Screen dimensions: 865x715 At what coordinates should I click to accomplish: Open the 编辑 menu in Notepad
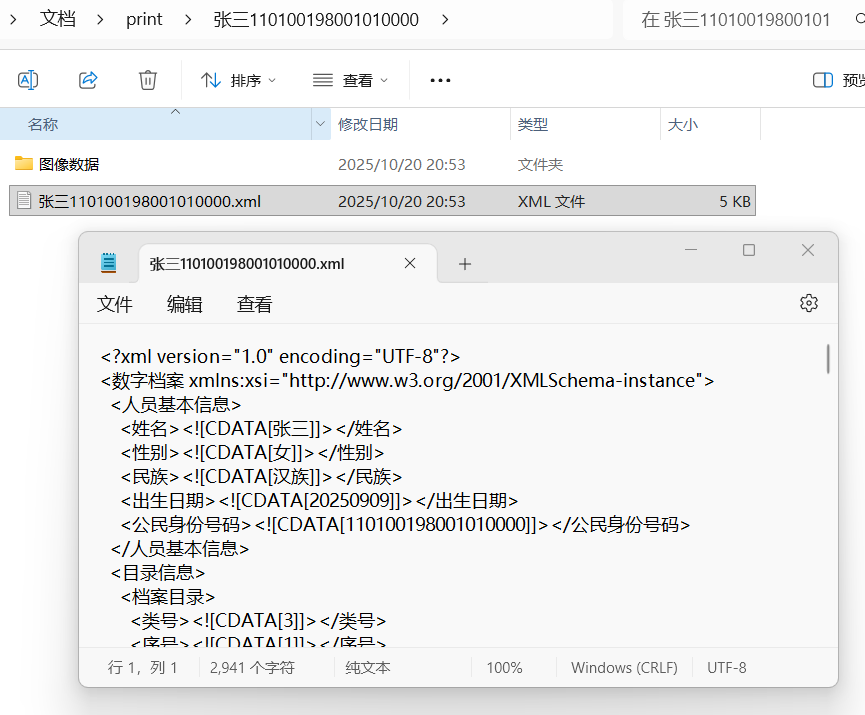coord(184,304)
